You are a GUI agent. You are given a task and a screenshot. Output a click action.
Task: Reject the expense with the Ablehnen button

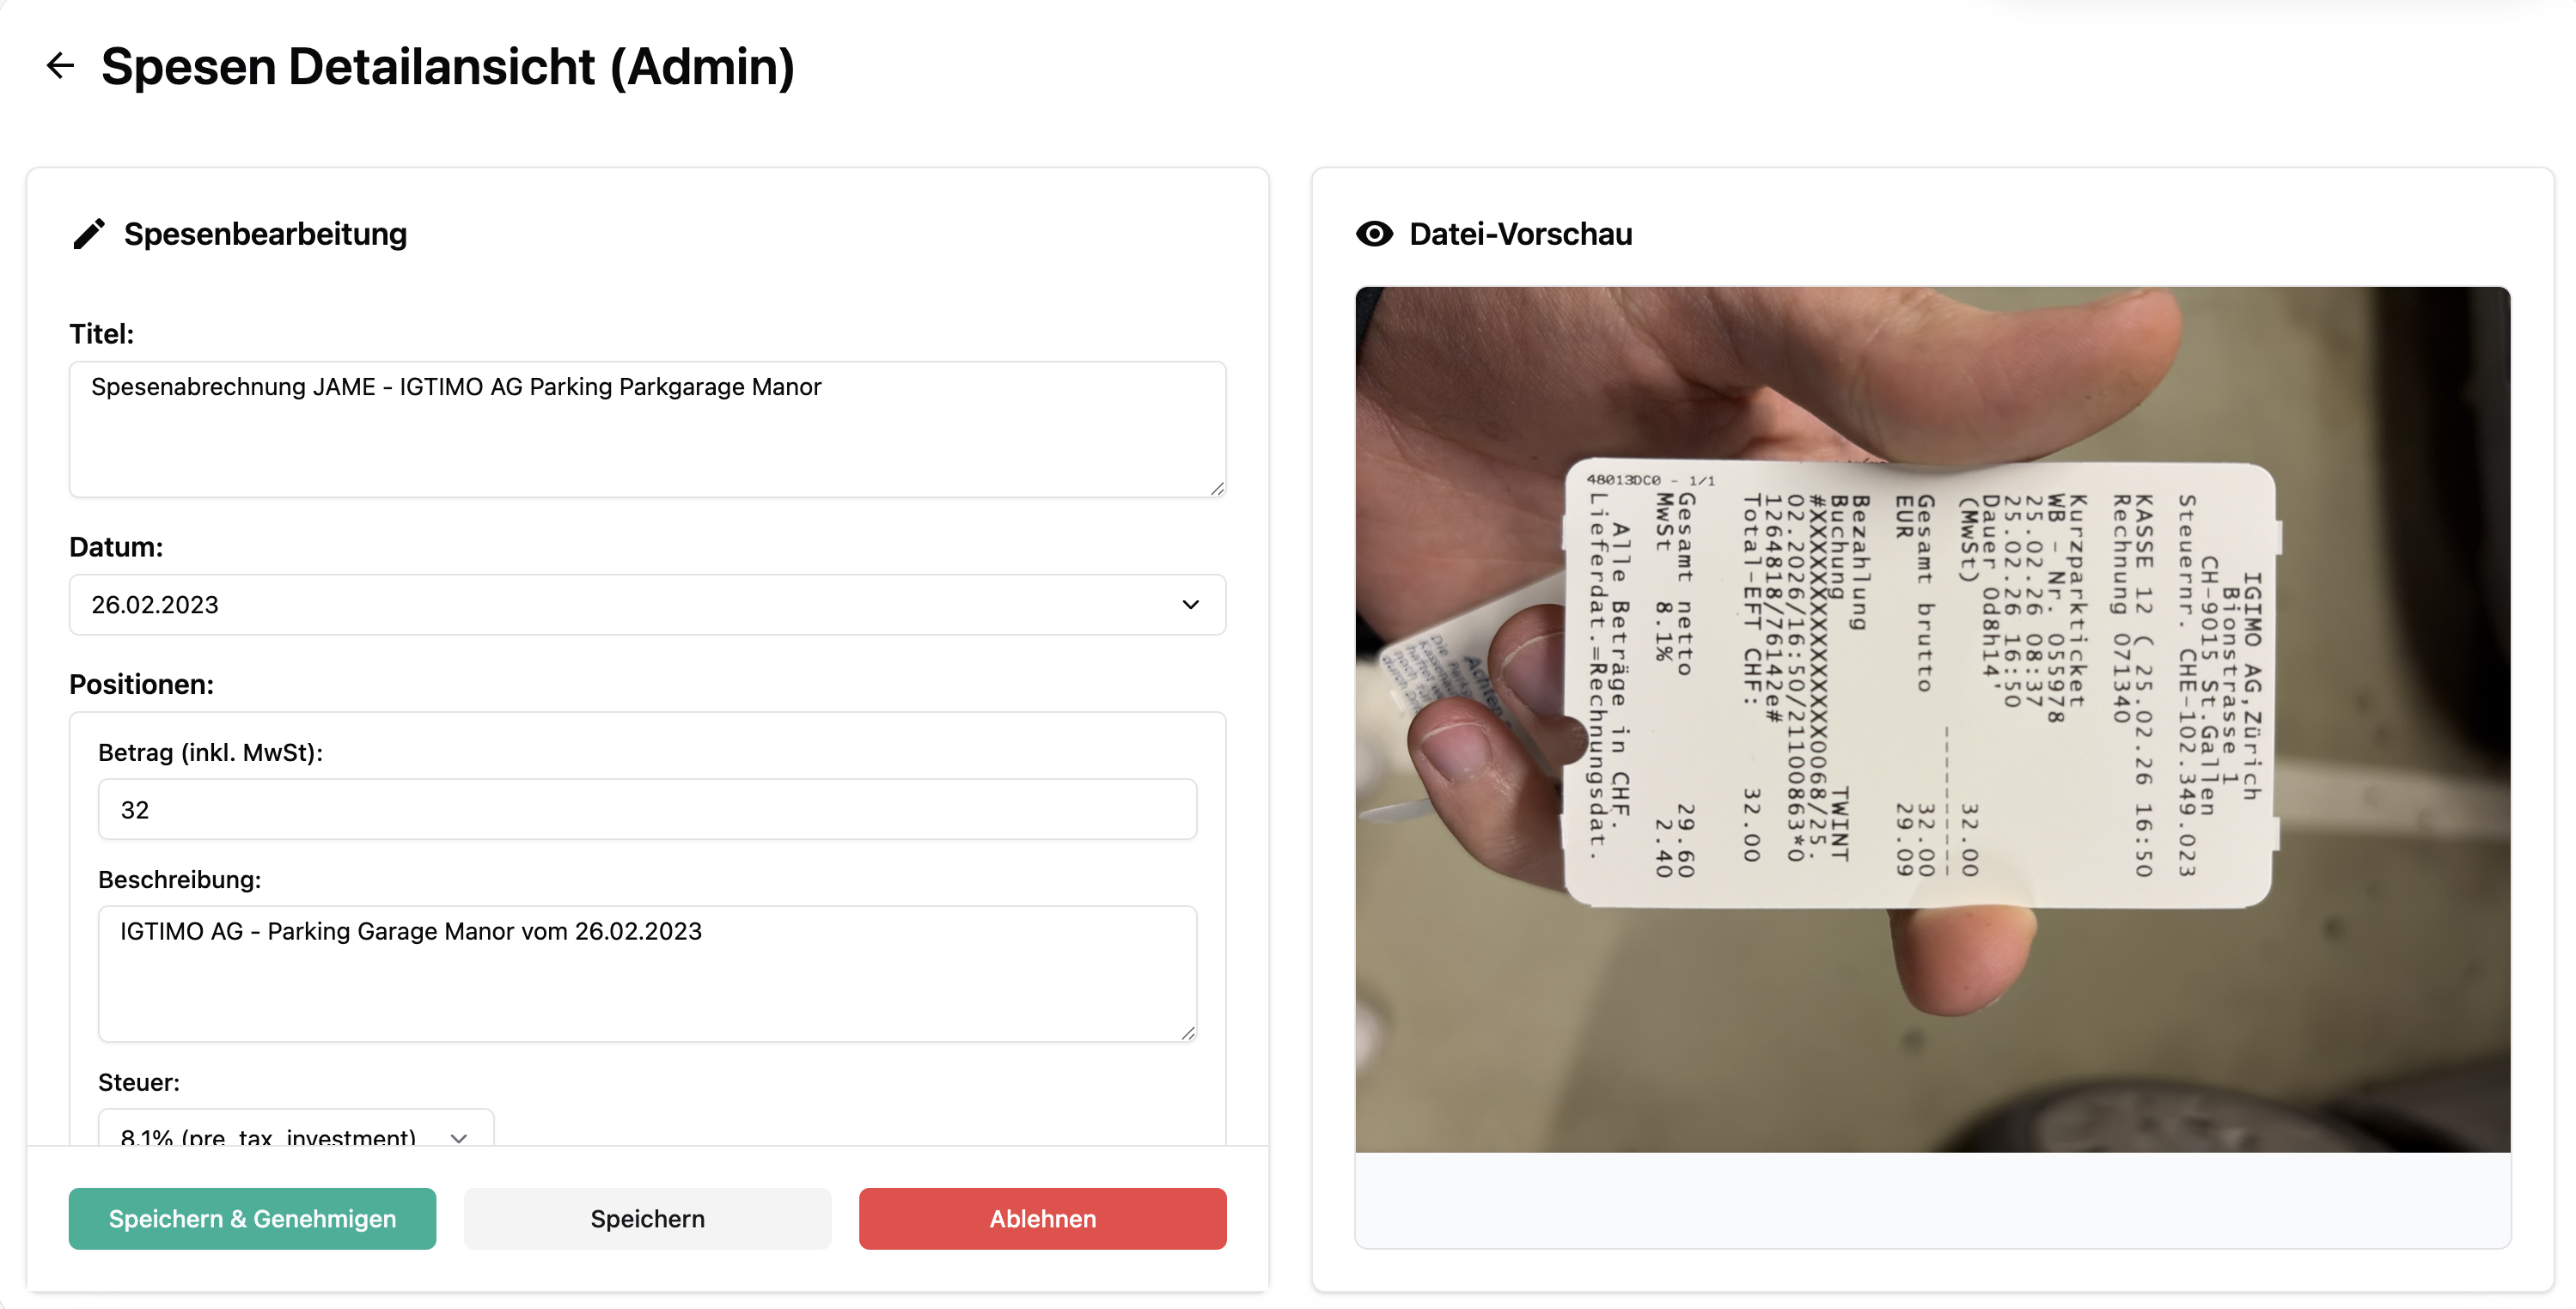pos(1042,1218)
